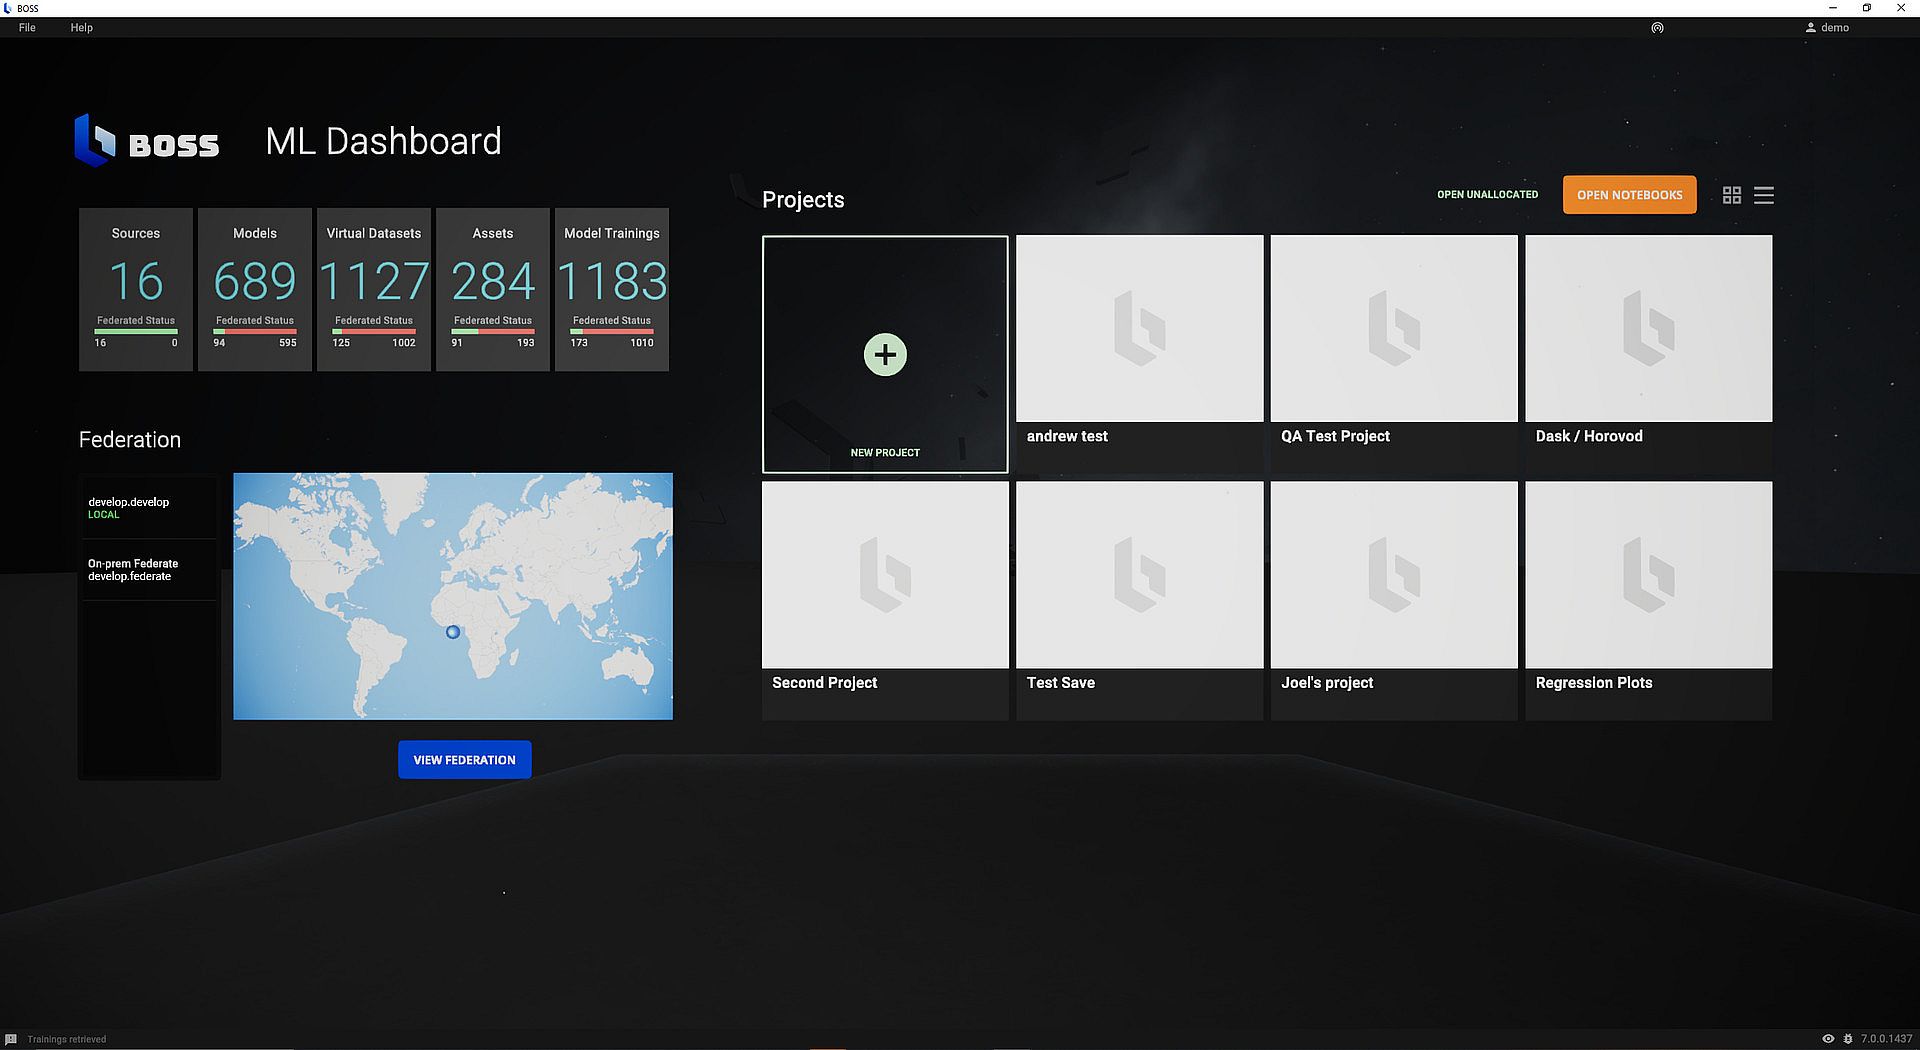Click the eye icon in status bar
This screenshot has height=1050, width=1920.
point(1828,1039)
